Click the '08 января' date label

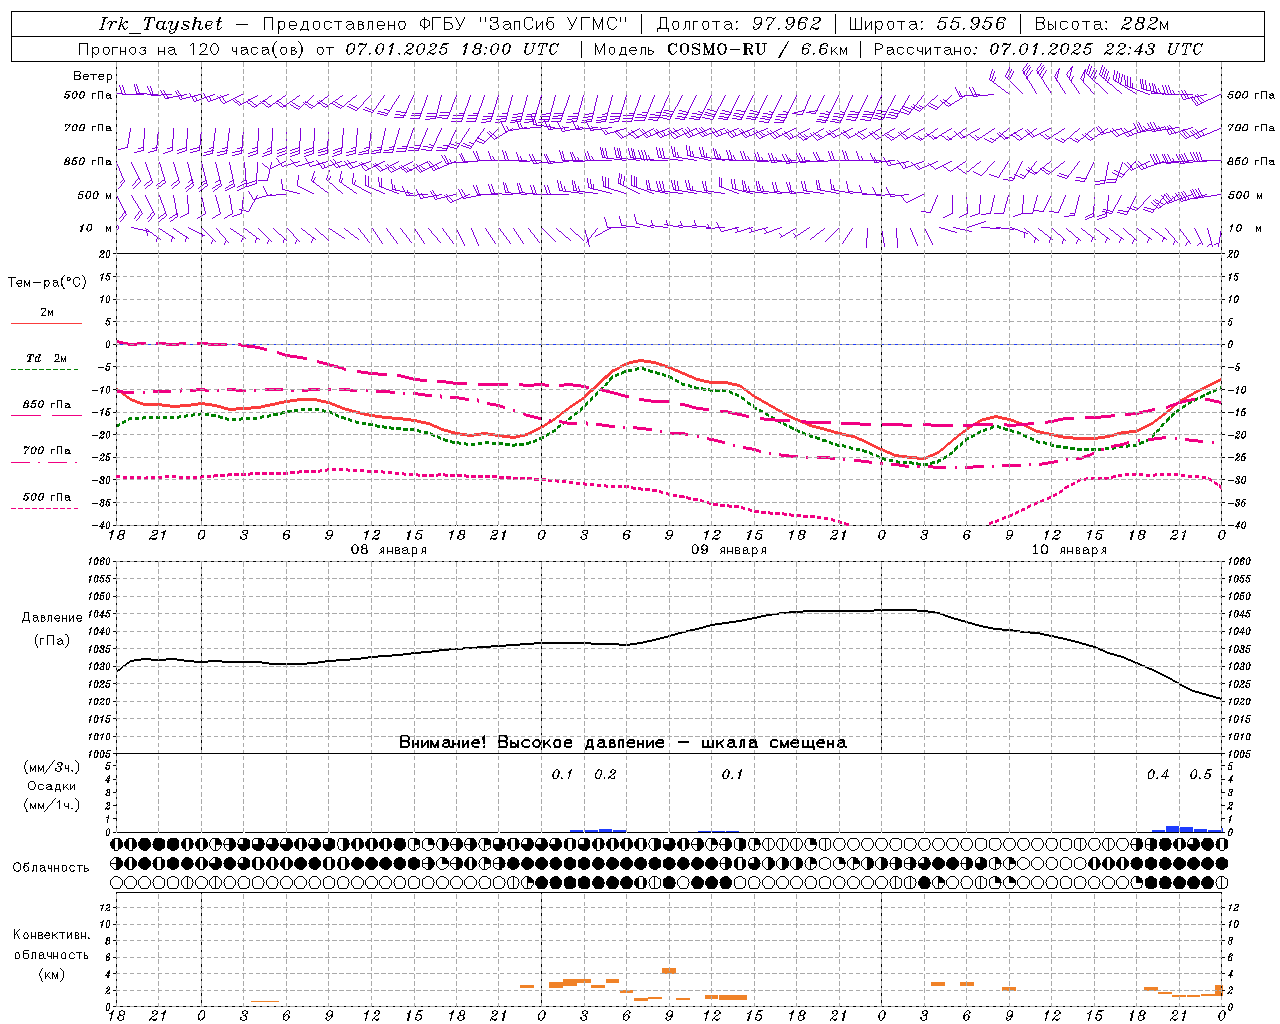[388, 550]
